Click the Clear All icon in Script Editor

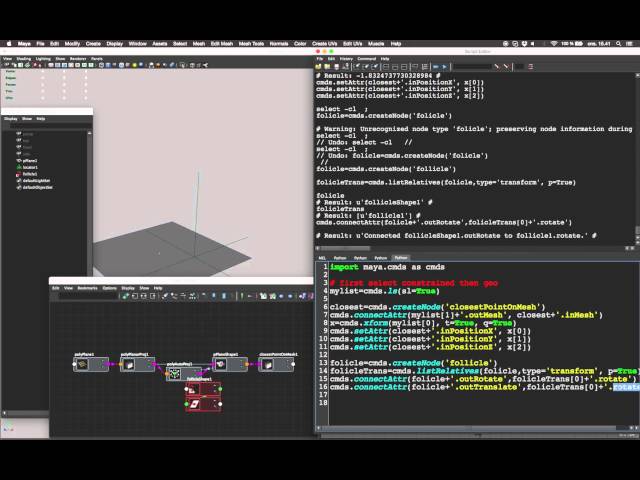click(375, 67)
